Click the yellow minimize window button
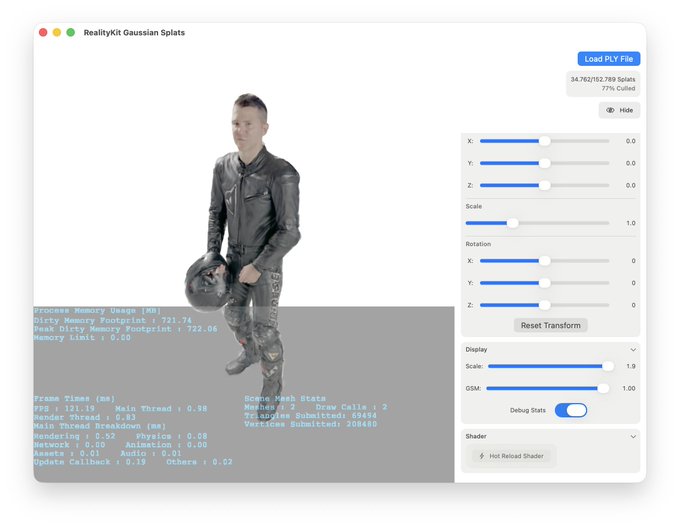The width and height of the screenshot is (680, 527). coord(57,33)
